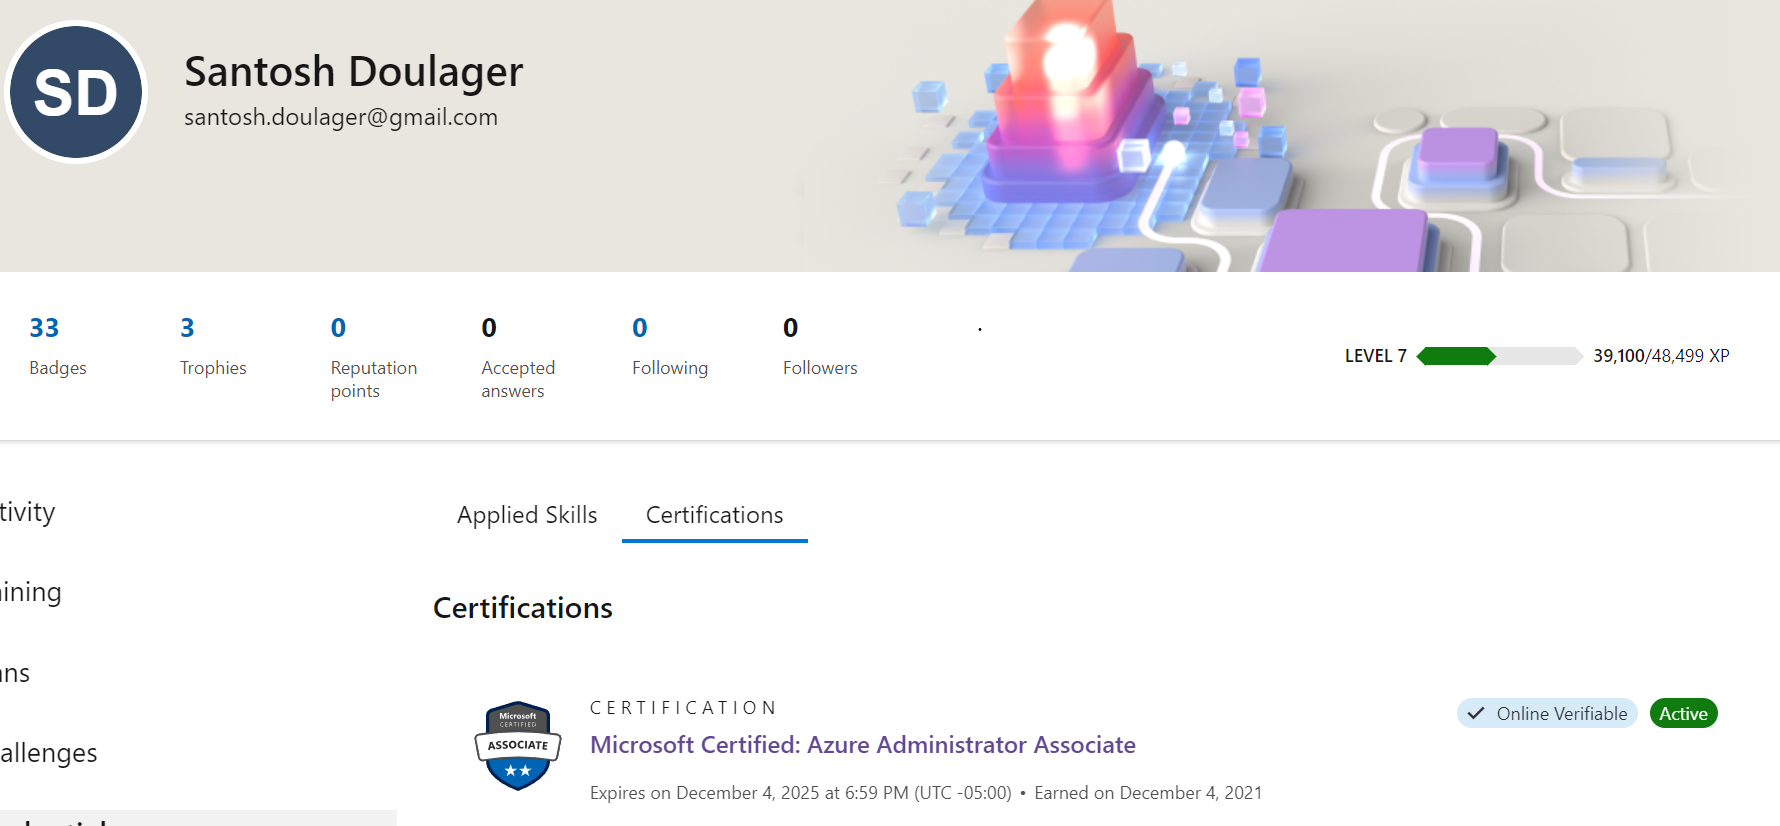Image resolution: width=1780 pixels, height=826 pixels.
Task: Click the Online Verifiable label
Action: tap(1562, 714)
